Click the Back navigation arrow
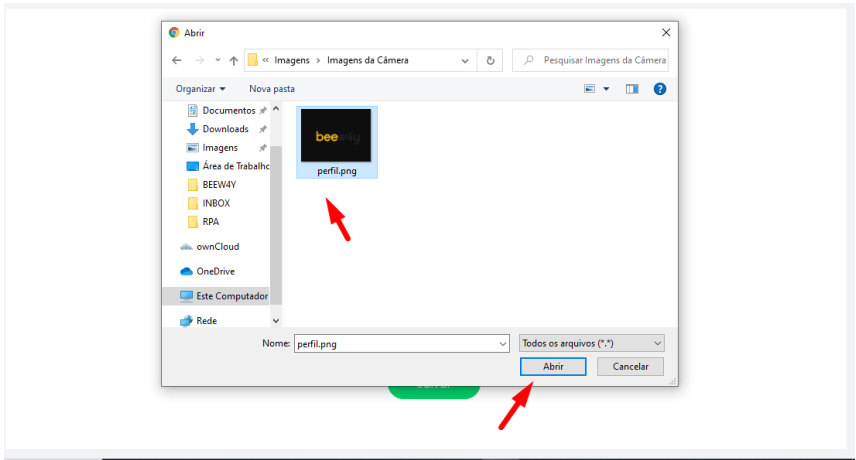The width and height of the screenshot is (856, 460). point(176,60)
